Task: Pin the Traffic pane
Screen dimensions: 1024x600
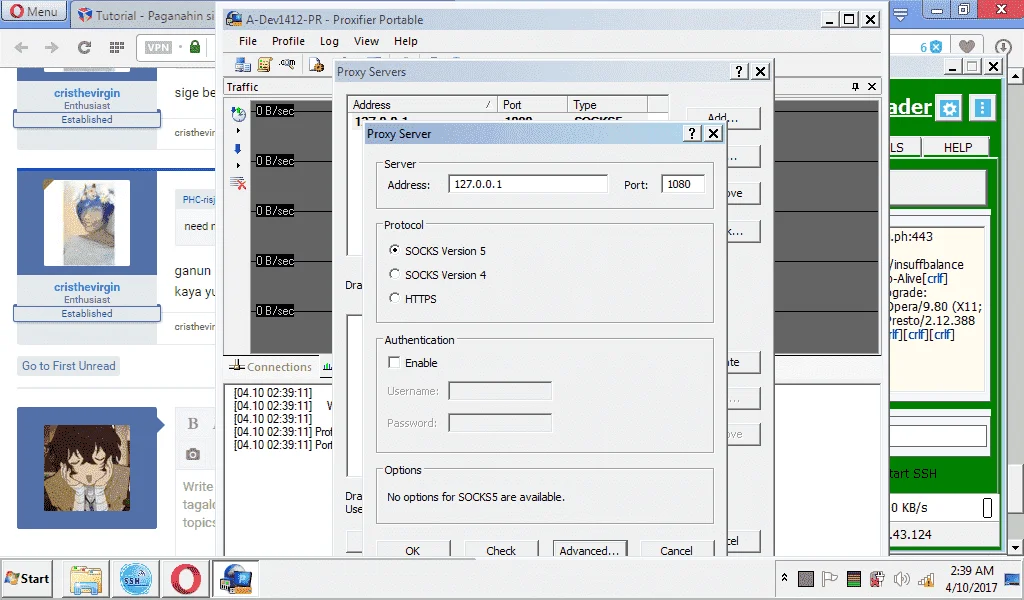Action: tap(856, 87)
